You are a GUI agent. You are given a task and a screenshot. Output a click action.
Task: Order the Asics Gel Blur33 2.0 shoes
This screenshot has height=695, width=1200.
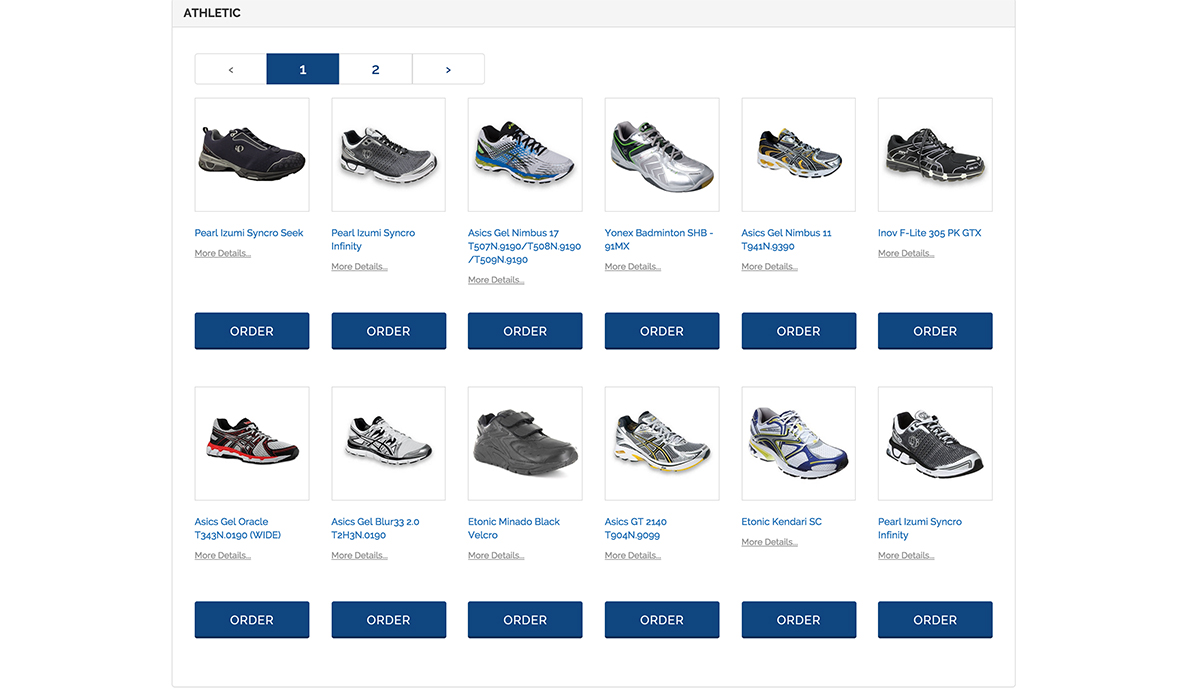pos(388,619)
